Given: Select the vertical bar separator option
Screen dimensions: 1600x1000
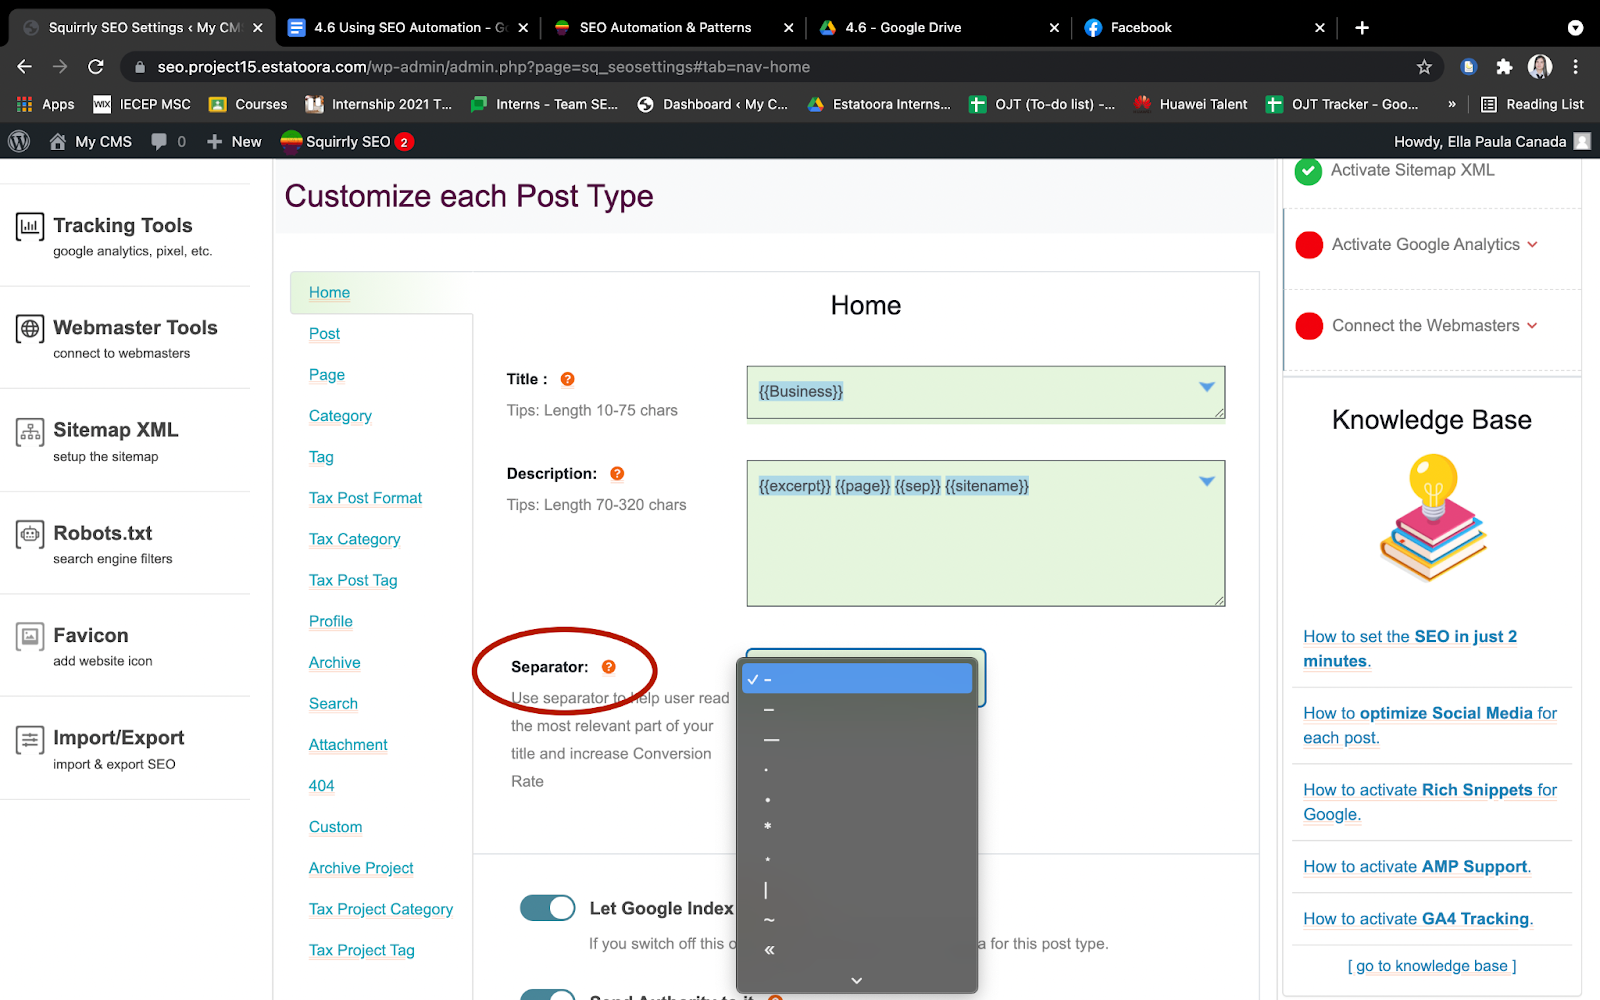Looking at the screenshot, I should (x=857, y=890).
